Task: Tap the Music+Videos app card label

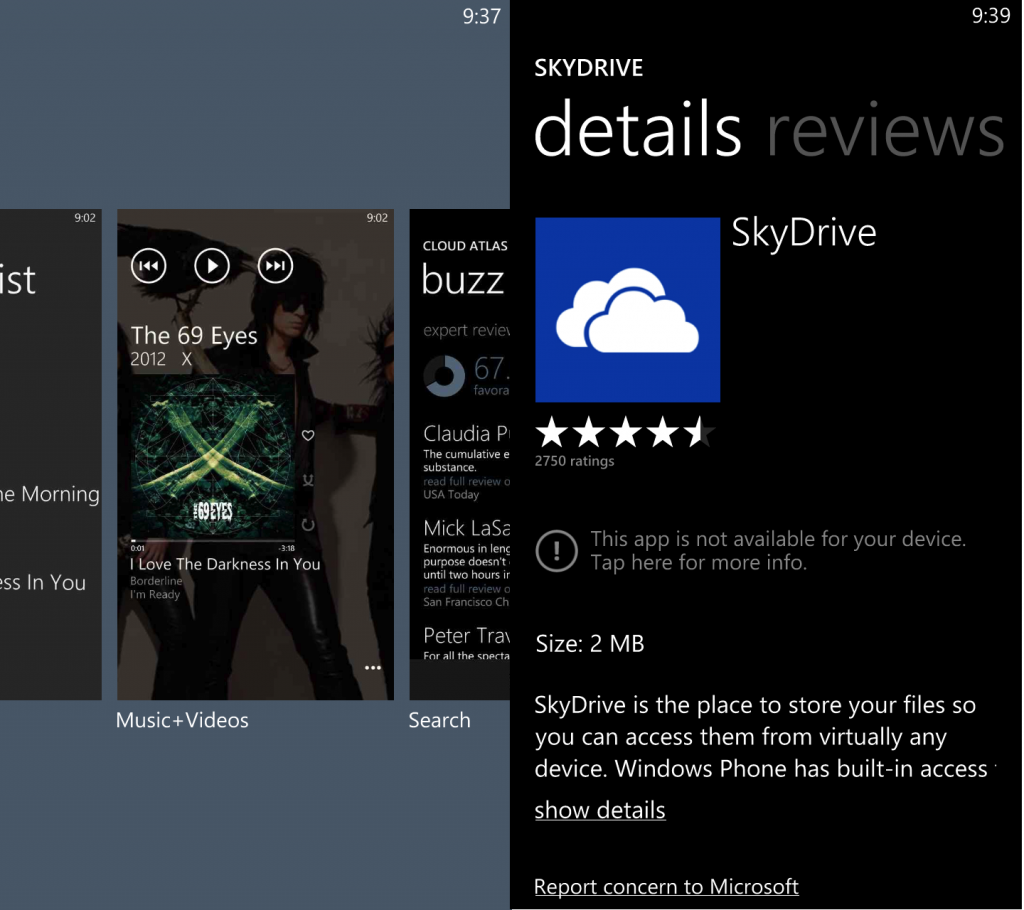Action: 182,720
